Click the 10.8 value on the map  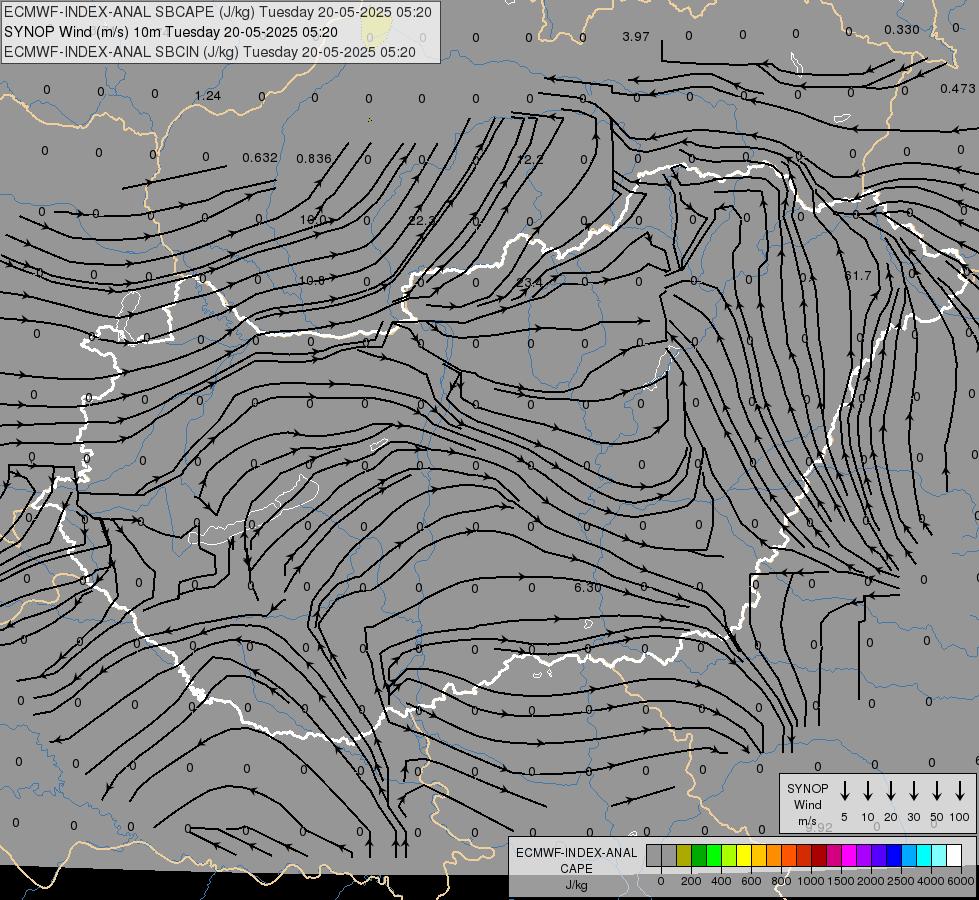tap(312, 281)
